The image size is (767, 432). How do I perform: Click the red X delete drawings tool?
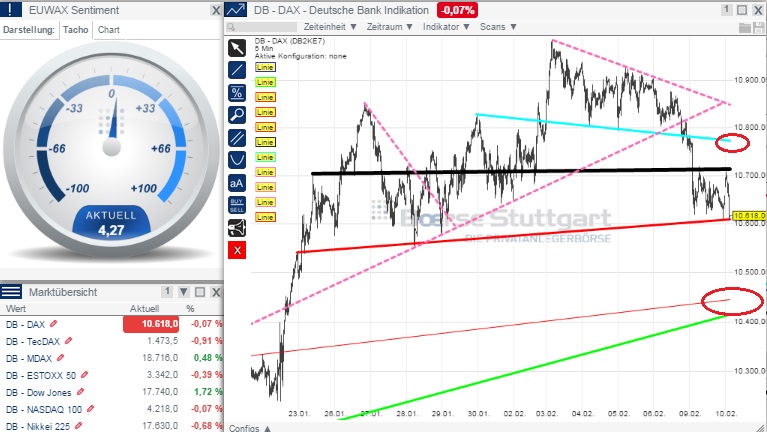(x=237, y=250)
